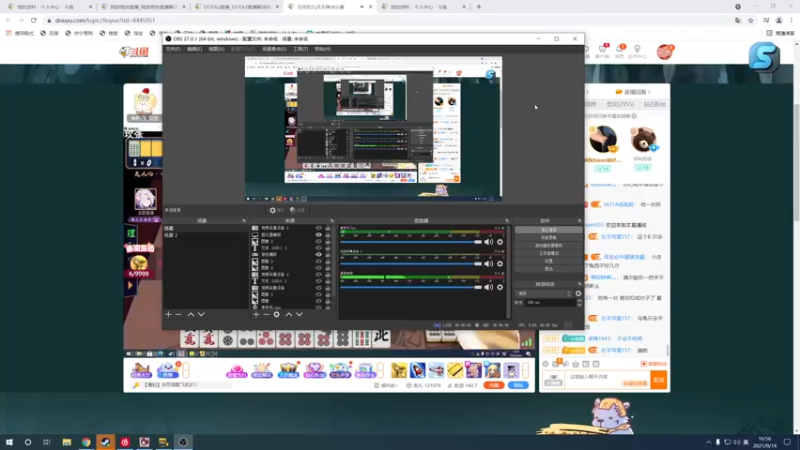Adjust transition duration stepper arrows
The height and width of the screenshot is (450, 800).
579,303
